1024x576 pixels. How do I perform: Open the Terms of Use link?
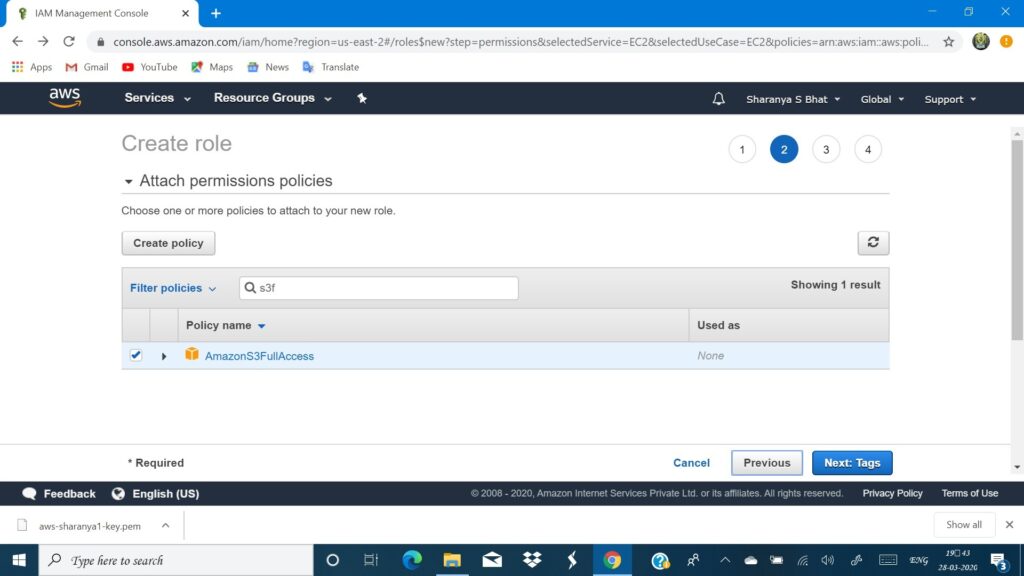click(969, 493)
